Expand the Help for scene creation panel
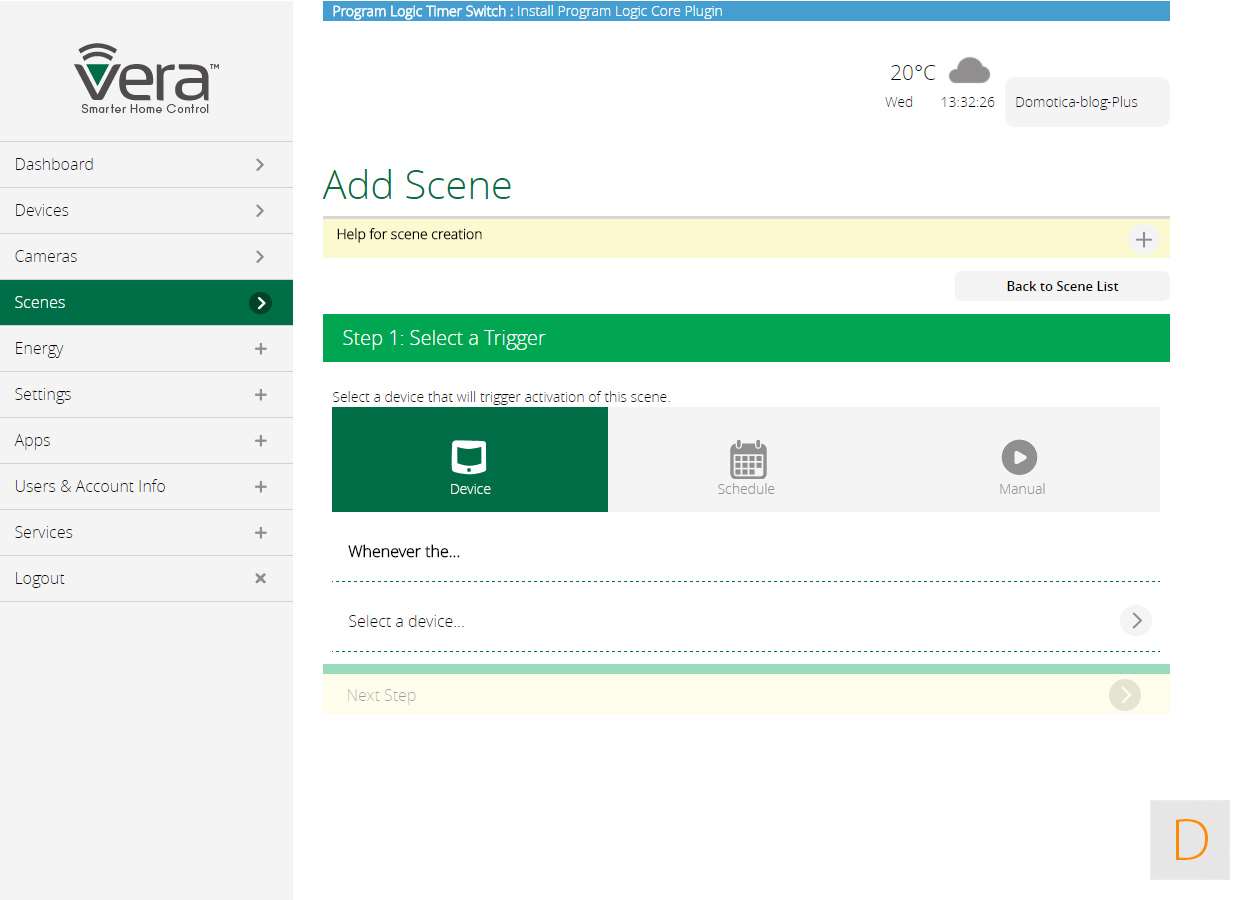 point(1143,240)
